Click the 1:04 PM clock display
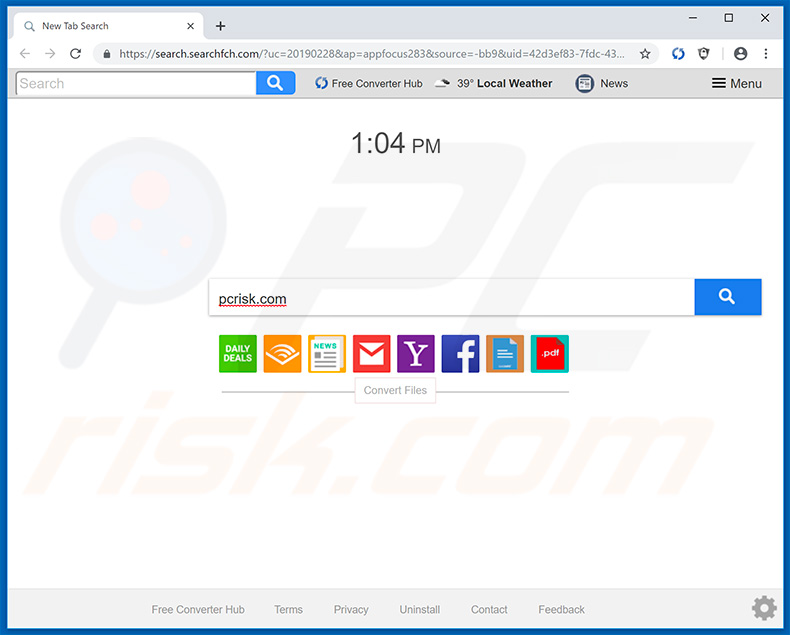The height and width of the screenshot is (635, 790). coord(396,144)
